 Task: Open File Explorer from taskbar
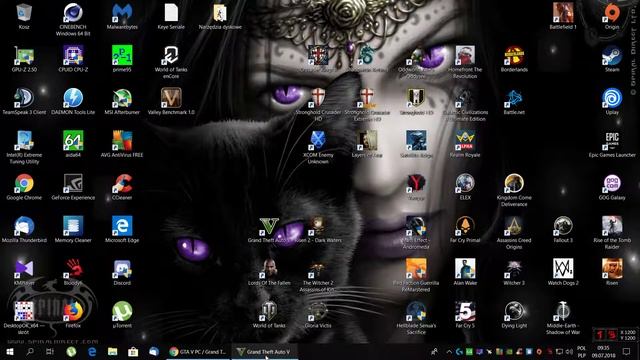(113, 351)
